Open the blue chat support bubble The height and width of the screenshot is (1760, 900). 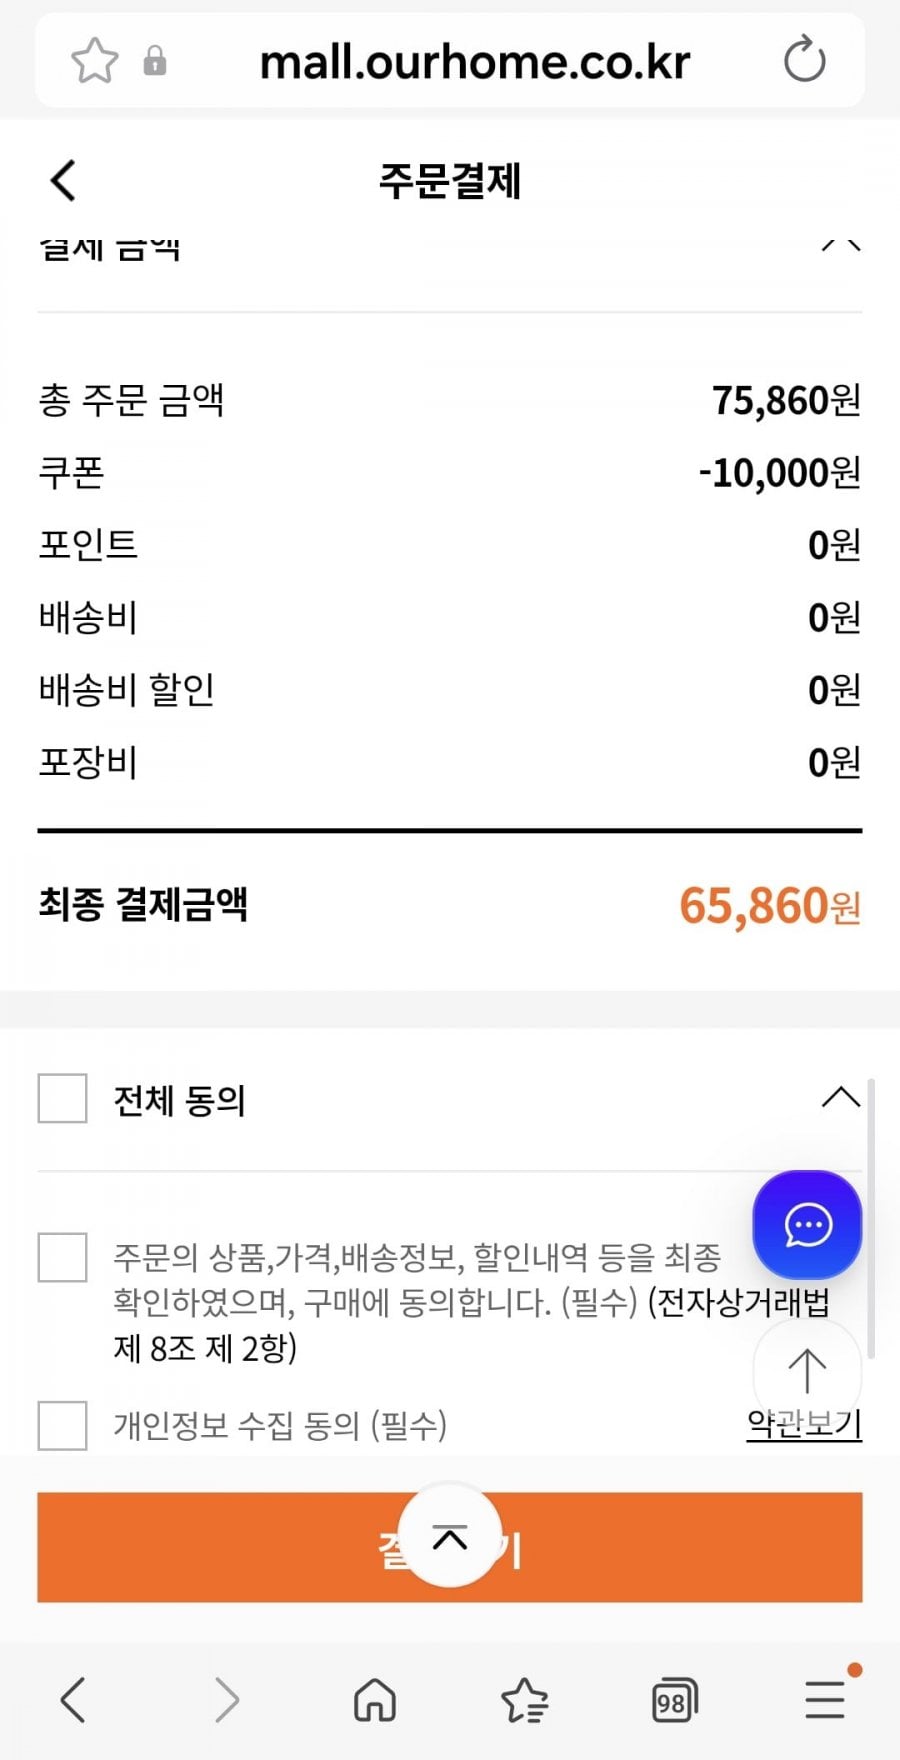coord(807,1225)
